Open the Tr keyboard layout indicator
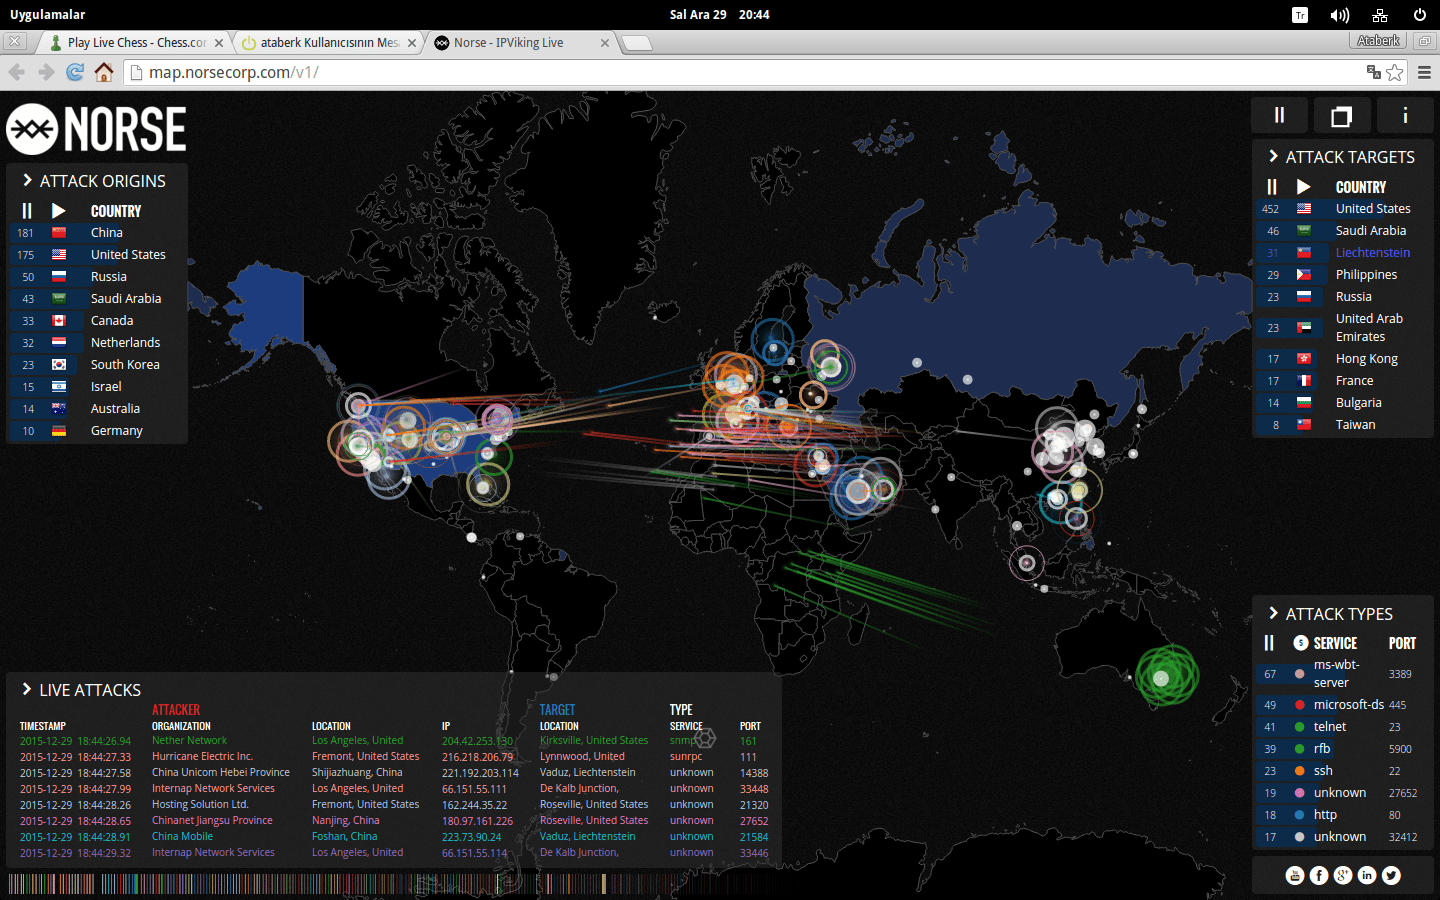The width and height of the screenshot is (1440, 900). pyautogui.click(x=1300, y=15)
